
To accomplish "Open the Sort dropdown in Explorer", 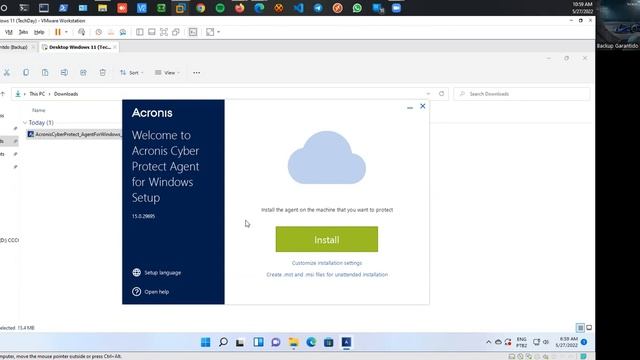I will pyautogui.click(x=131, y=73).
